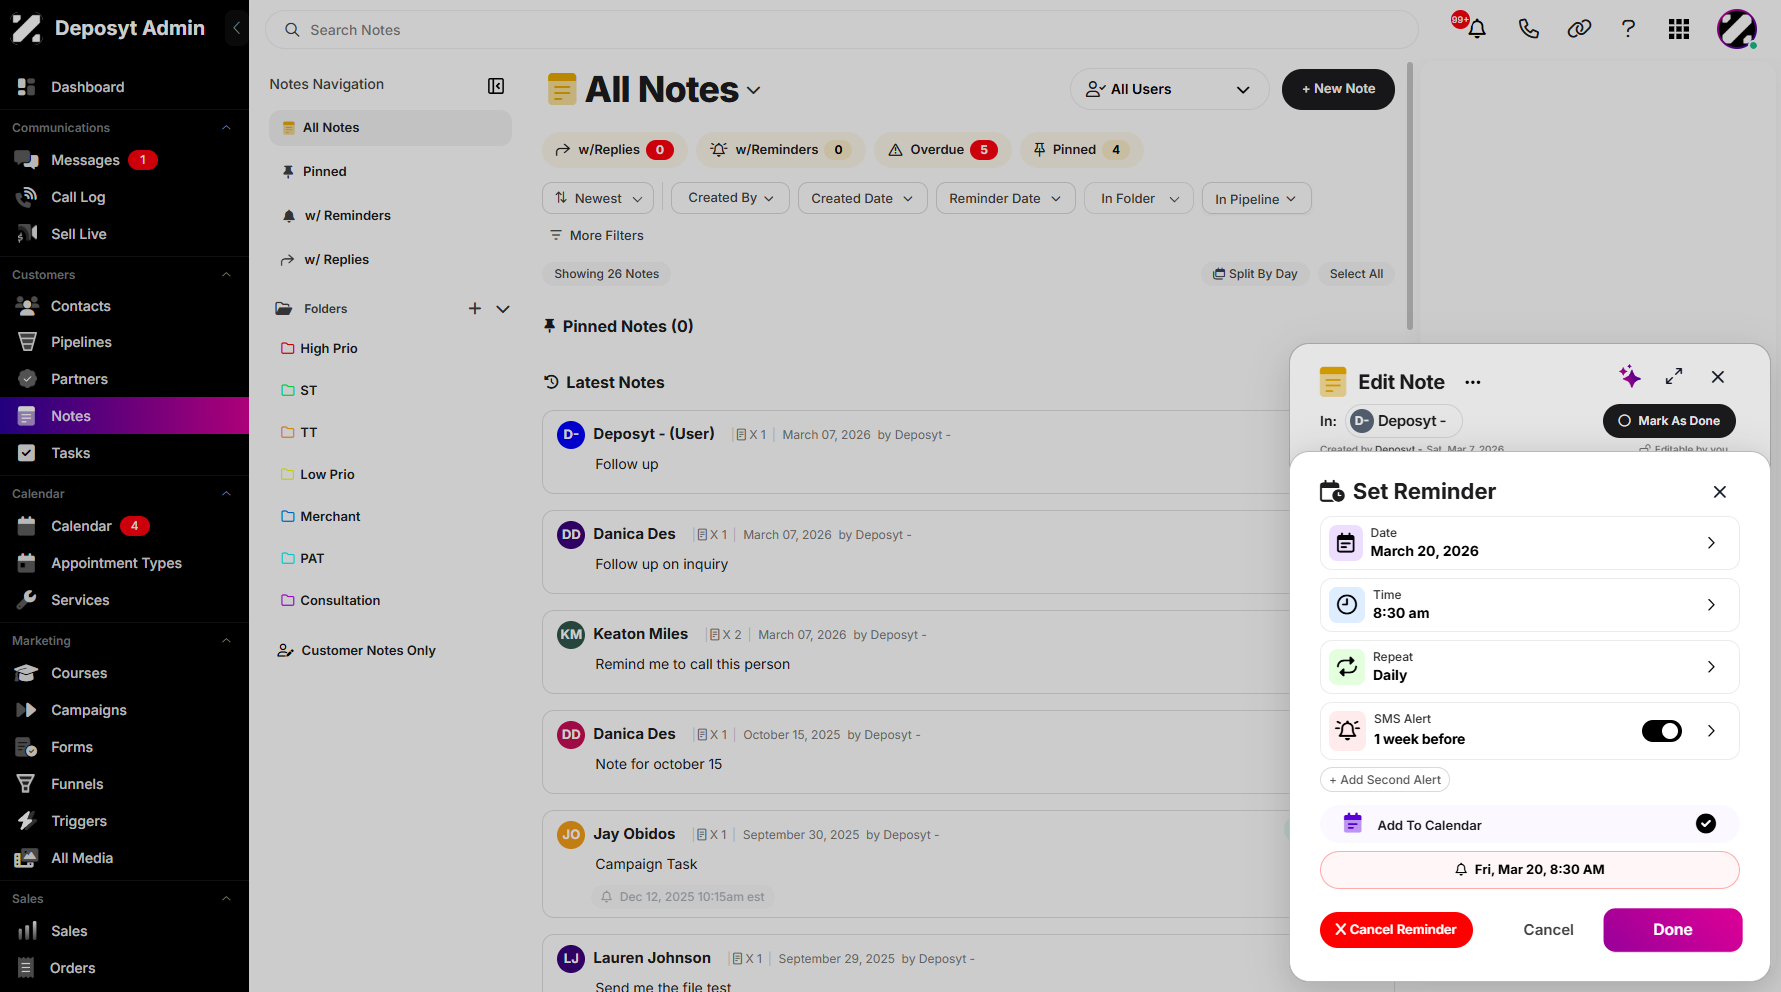Click the Repeat arrows icon in Set Reminder

[x=1347, y=667]
